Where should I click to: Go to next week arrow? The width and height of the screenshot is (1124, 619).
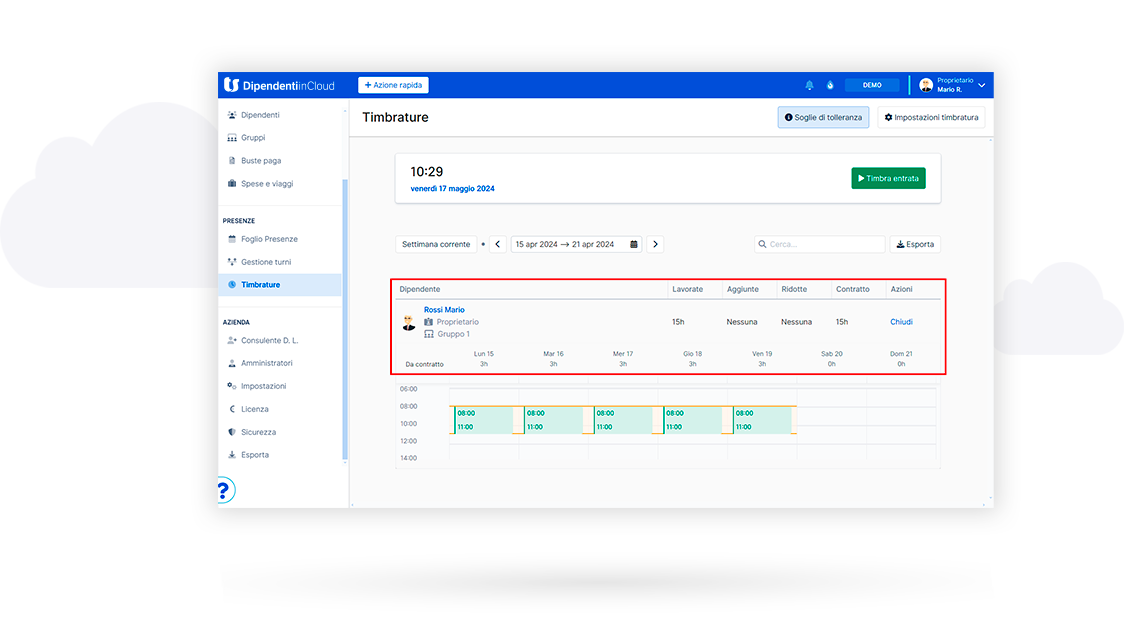[655, 244]
